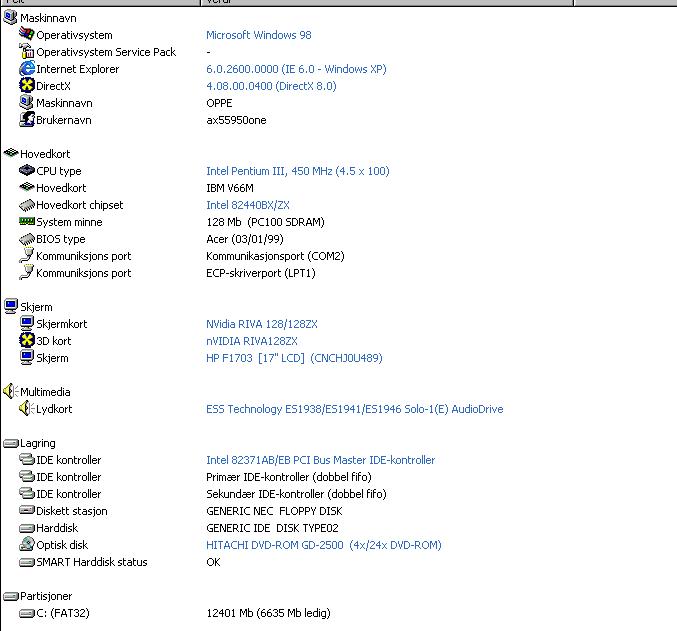The width and height of the screenshot is (677, 631).
Task: Click SMART status value 'OK'
Action: click(213, 562)
